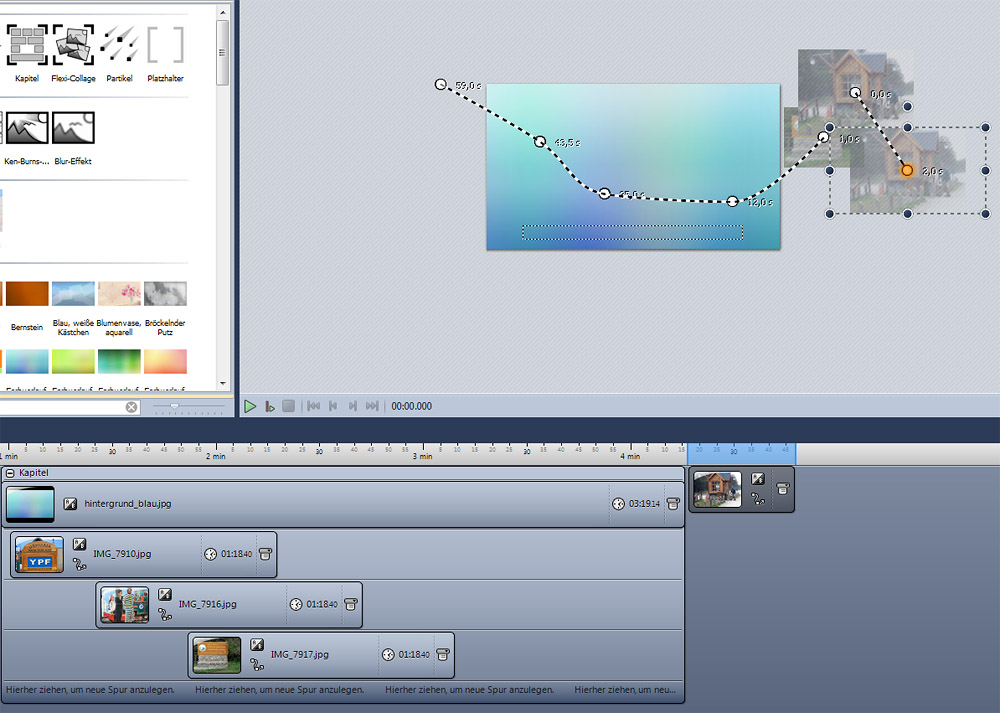The image size is (1000, 713).
Task: Click the transition icon on IMG_7917.jpg
Action: pos(257,645)
